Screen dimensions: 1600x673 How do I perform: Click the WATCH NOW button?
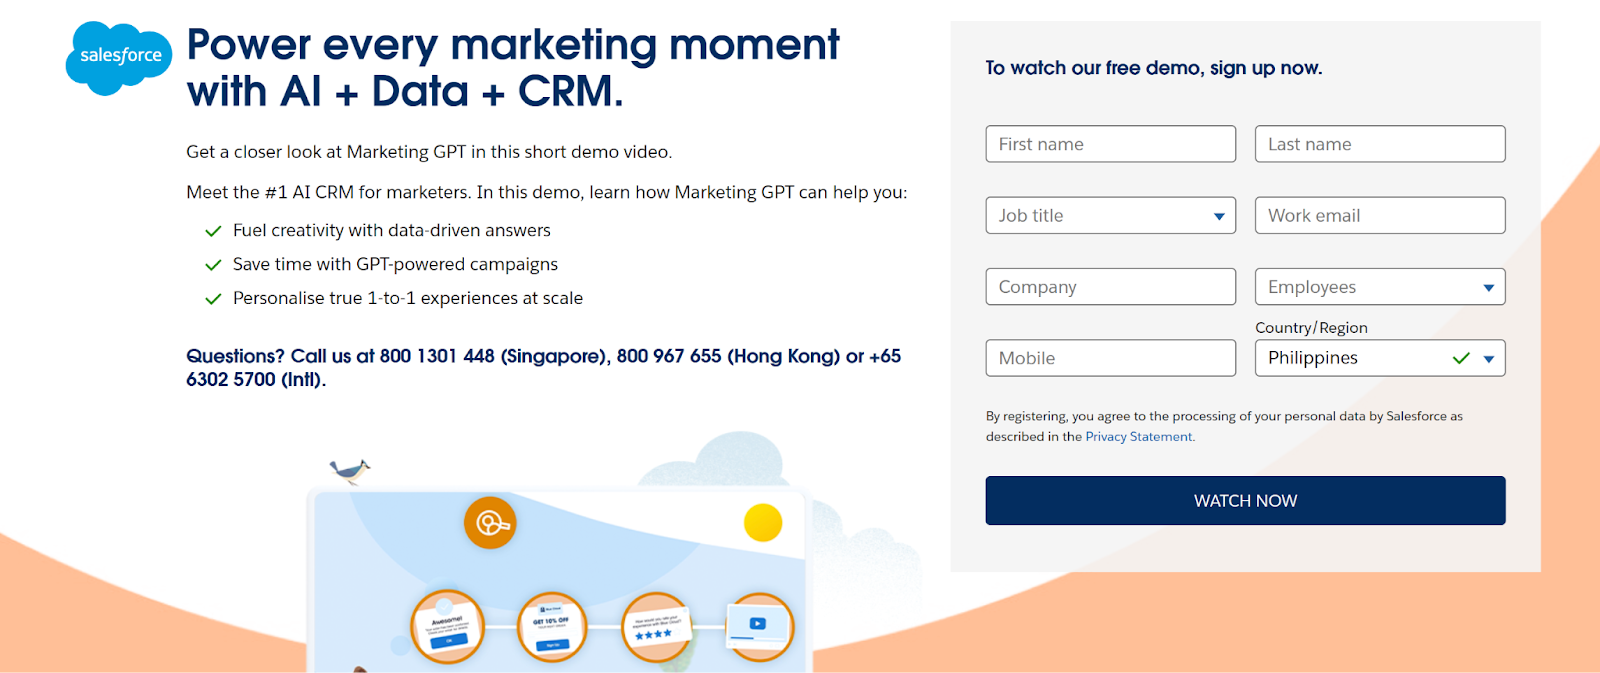[x=1245, y=500]
